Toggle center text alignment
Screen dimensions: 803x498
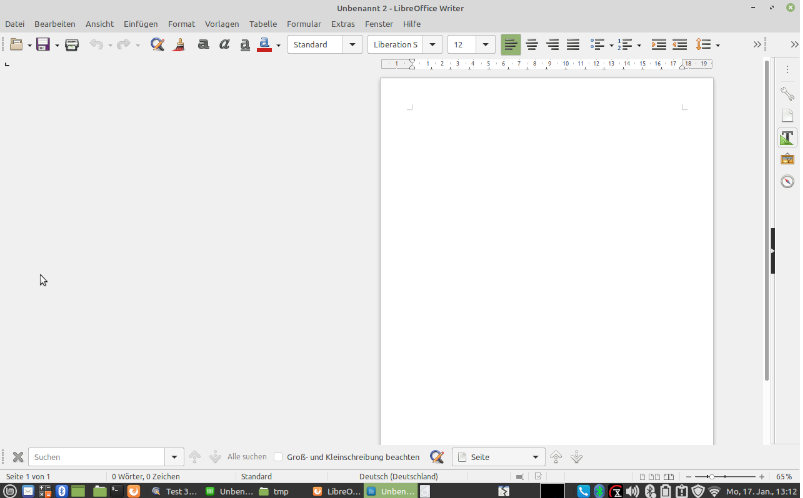(532, 45)
